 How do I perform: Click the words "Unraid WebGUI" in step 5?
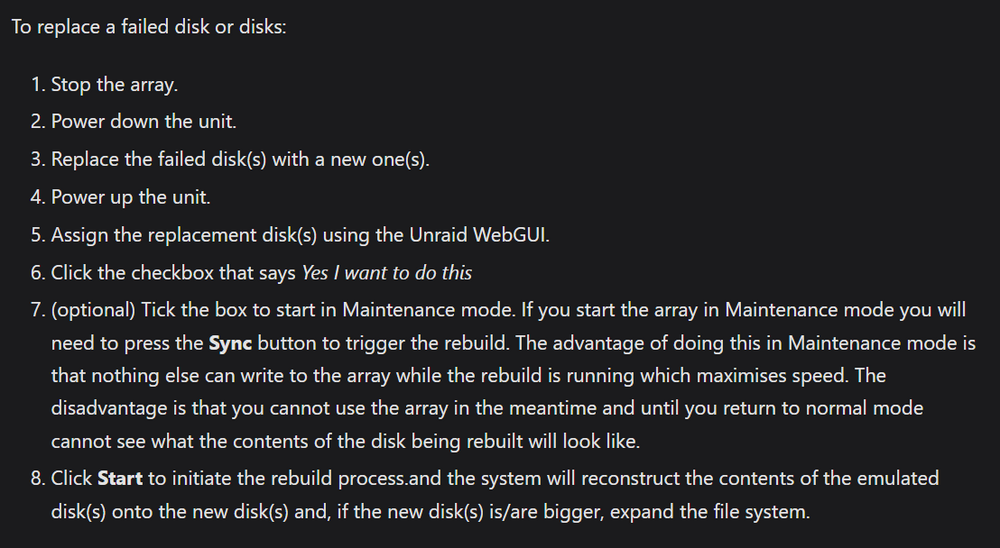[478, 235]
